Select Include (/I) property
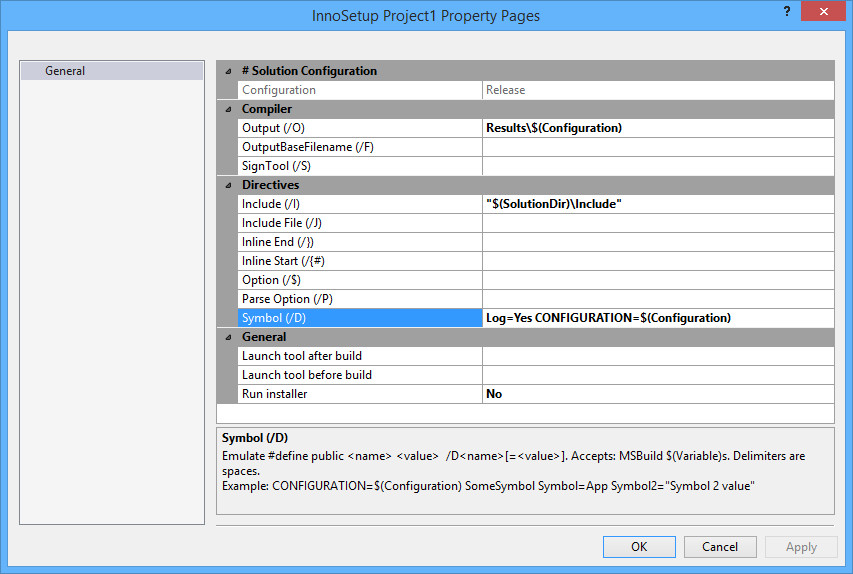 [360, 205]
